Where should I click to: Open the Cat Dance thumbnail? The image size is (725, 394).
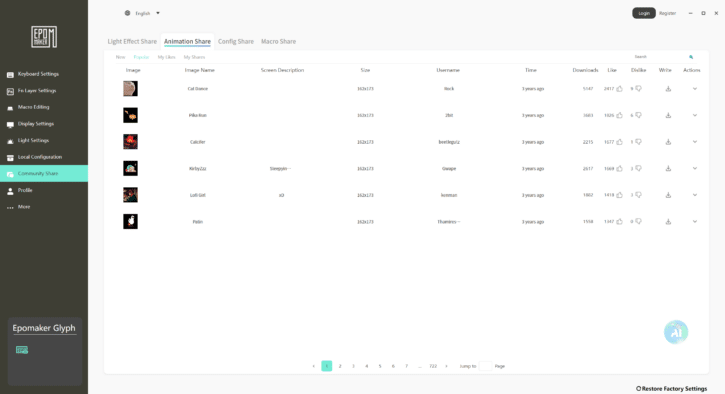130,89
